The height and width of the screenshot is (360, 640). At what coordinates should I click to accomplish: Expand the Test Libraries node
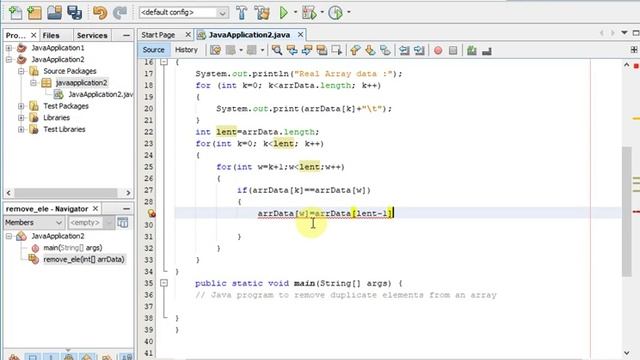[21, 129]
